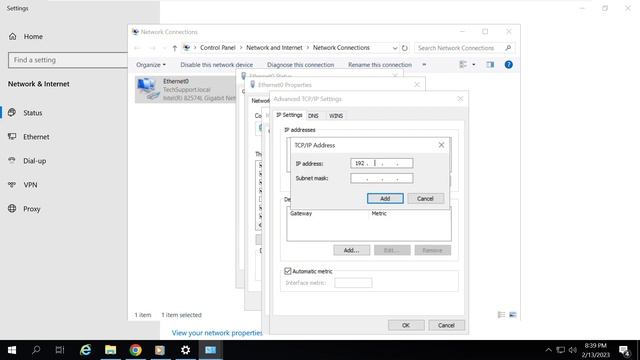
Task: Click Diagnose this connection
Action: click(300, 64)
